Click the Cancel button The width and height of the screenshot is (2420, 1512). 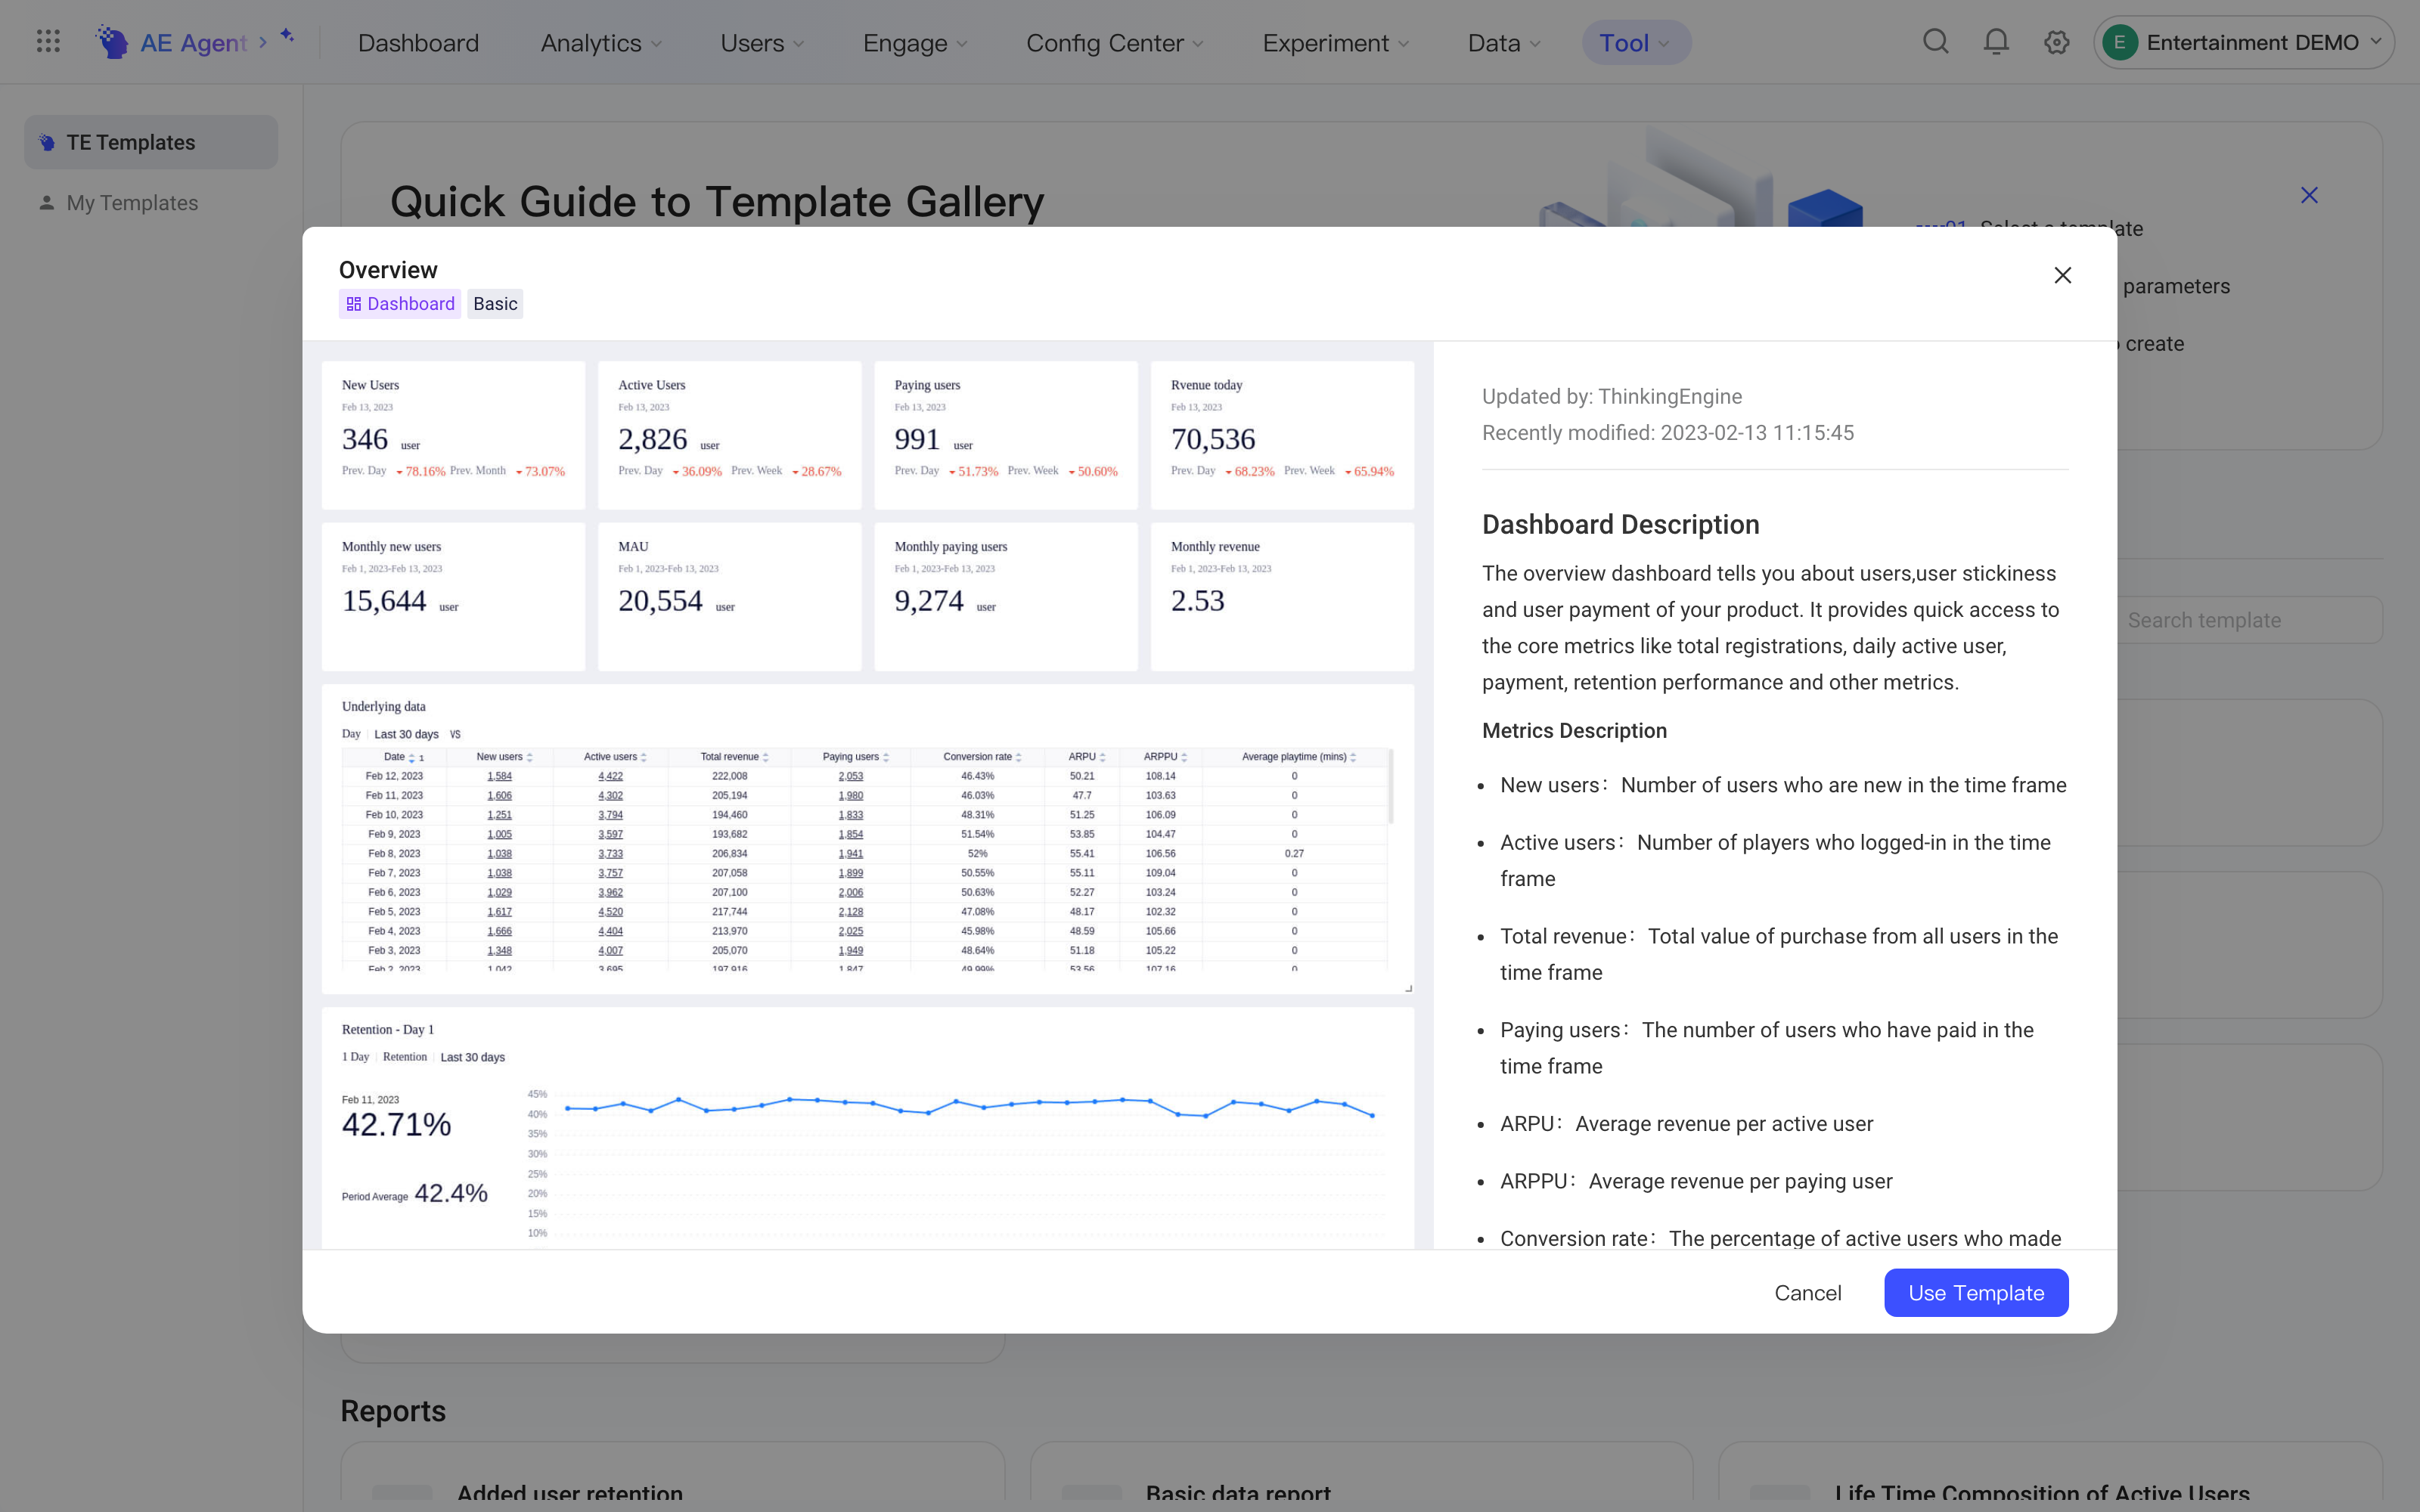click(1808, 1293)
